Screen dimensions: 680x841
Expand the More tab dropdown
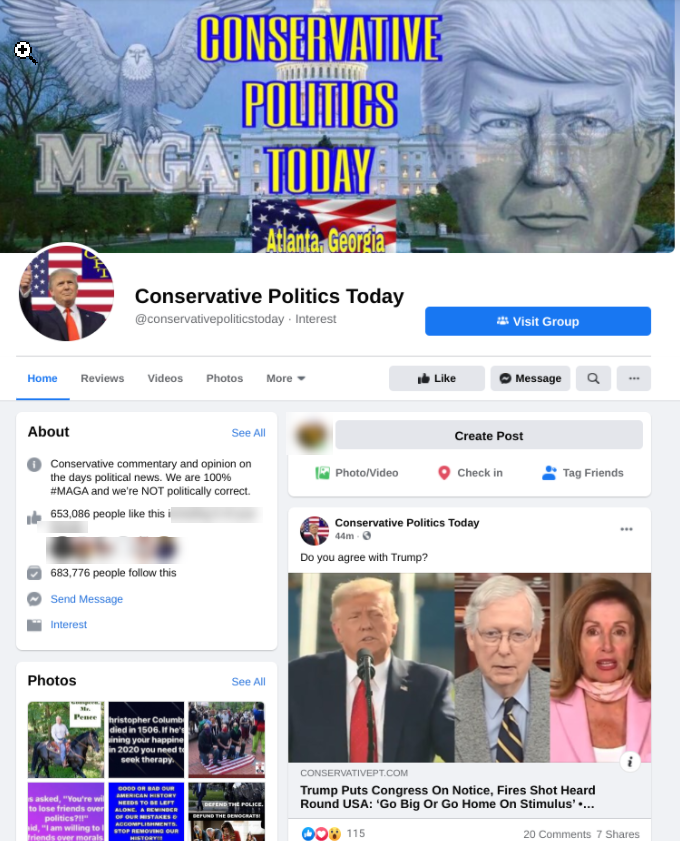(x=286, y=378)
